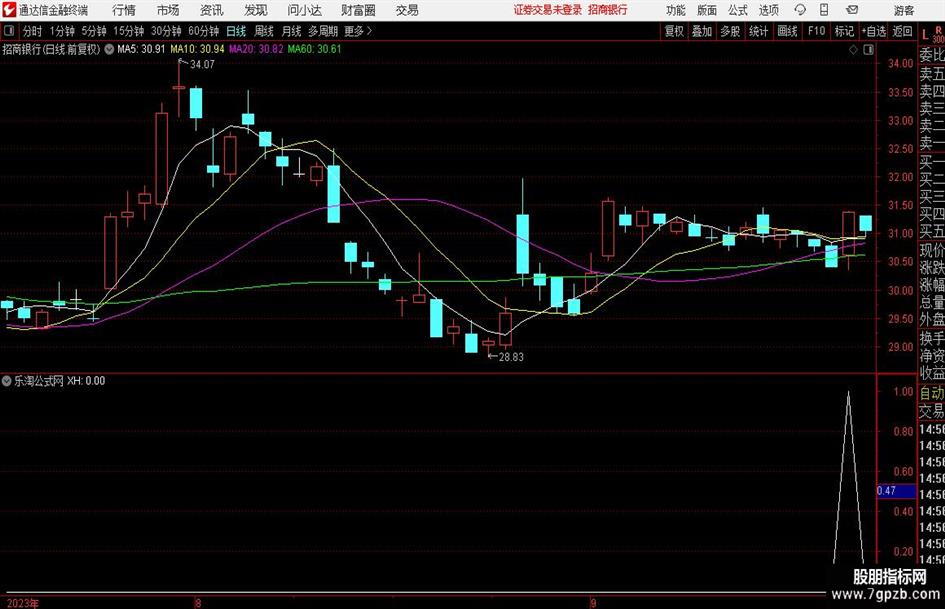Open the 市场 menu
This screenshot has width=945, height=609.
pyautogui.click(x=168, y=10)
